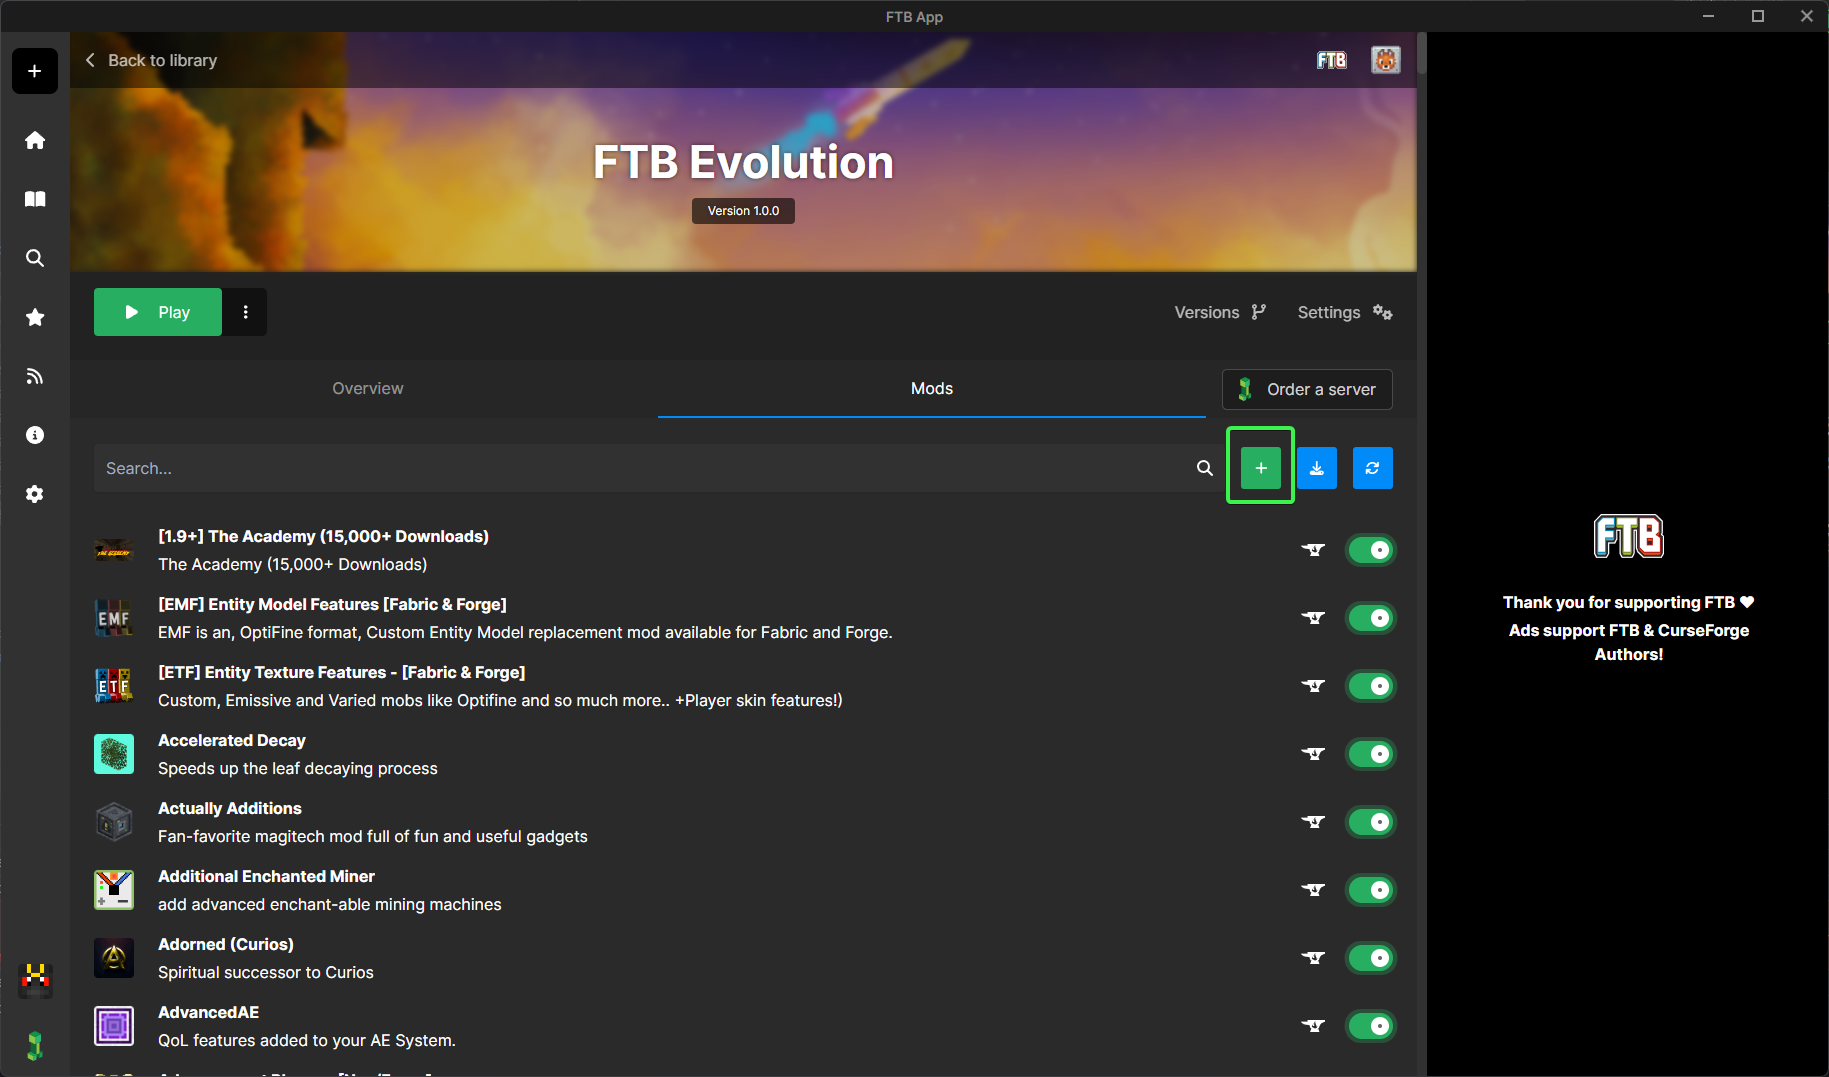Viewport: 1829px width, 1077px height.
Task: Open the Library book icon in the sidebar
Action: coord(35,199)
